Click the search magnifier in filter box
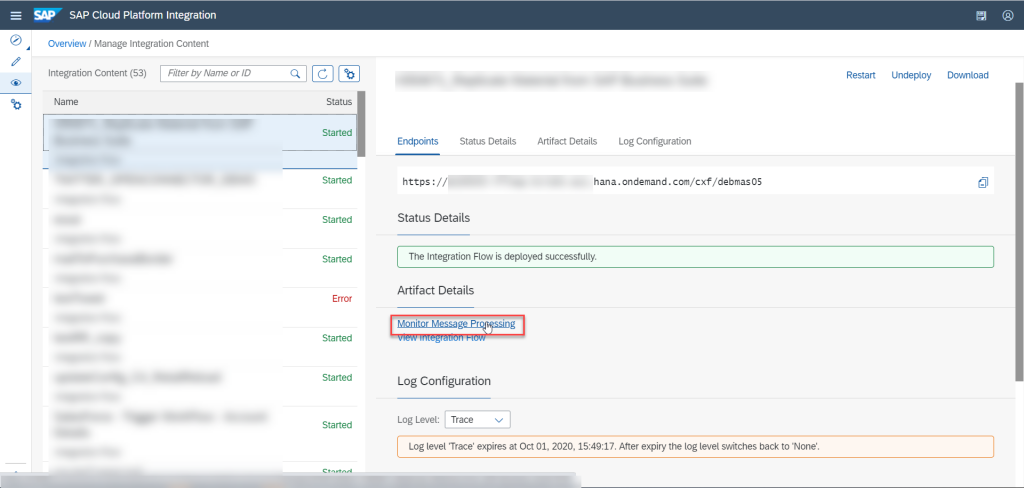The width and height of the screenshot is (1024, 488). [296, 73]
